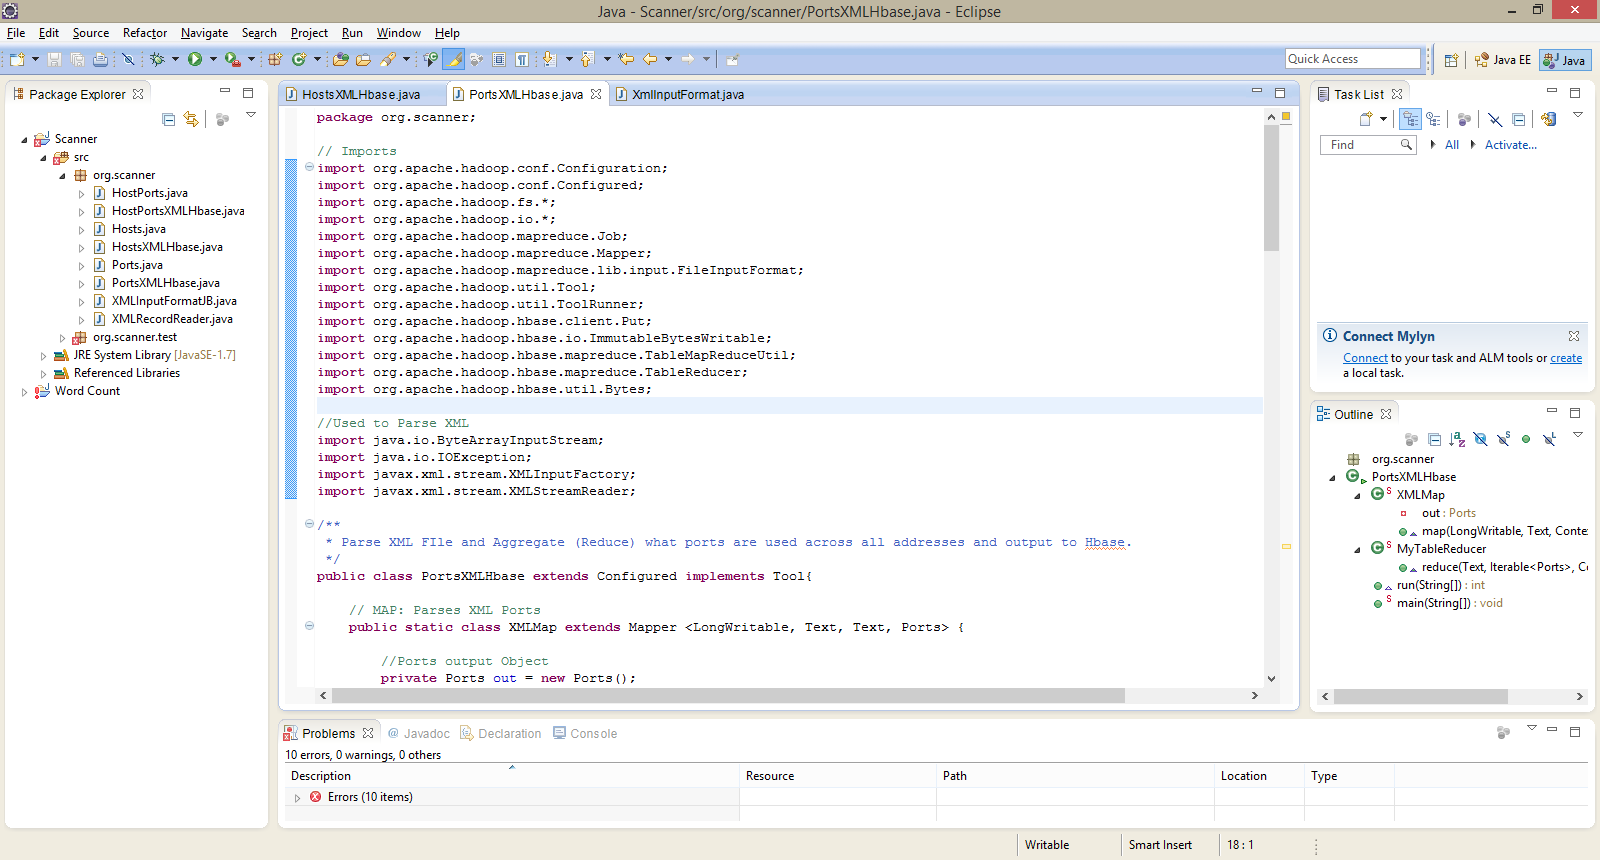Jump to Previous Annotation icon
Viewport: 1600px width, 860px height.
pos(587,59)
